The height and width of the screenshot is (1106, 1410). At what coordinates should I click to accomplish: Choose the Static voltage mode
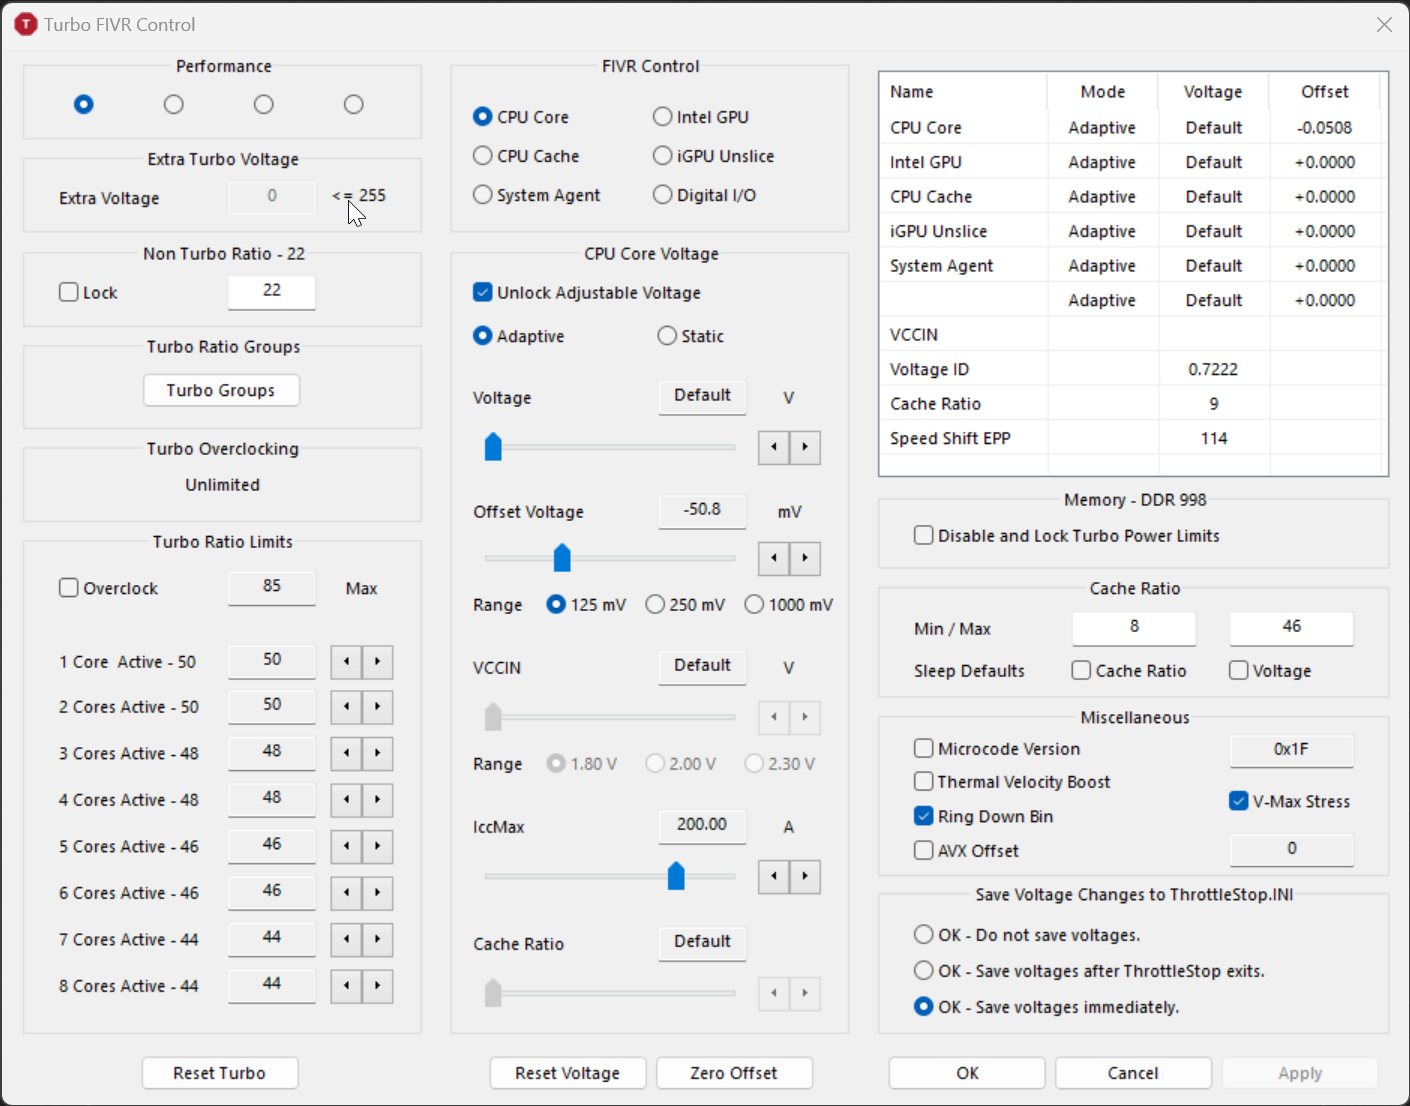691,336
